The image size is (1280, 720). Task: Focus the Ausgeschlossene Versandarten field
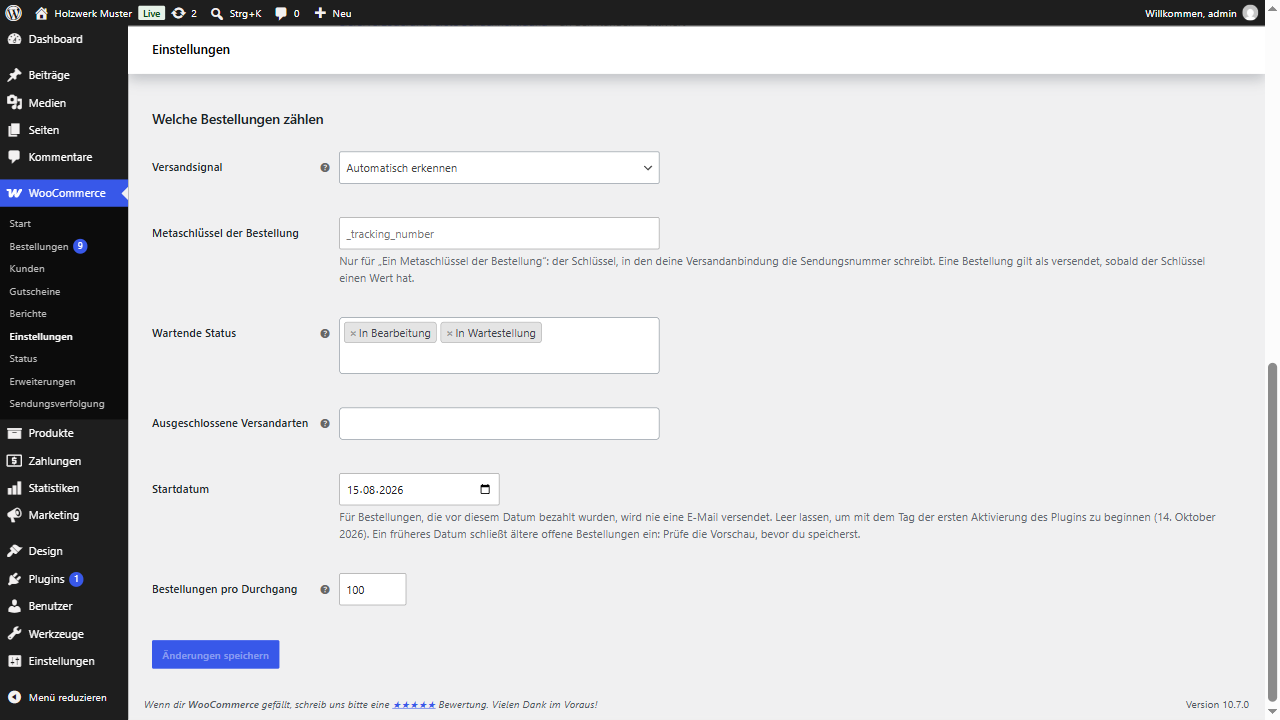tap(499, 424)
